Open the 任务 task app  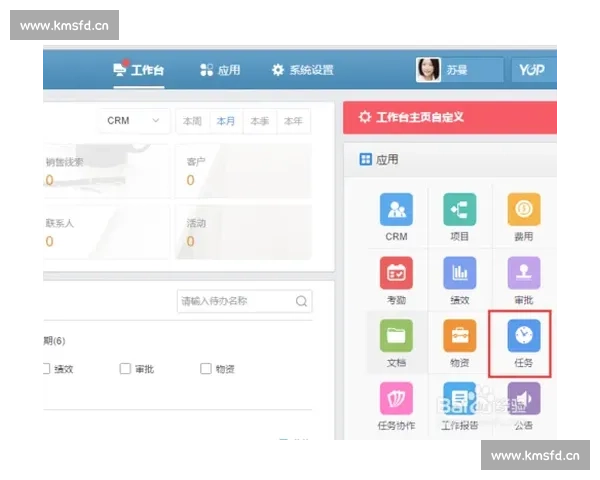point(523,335)
